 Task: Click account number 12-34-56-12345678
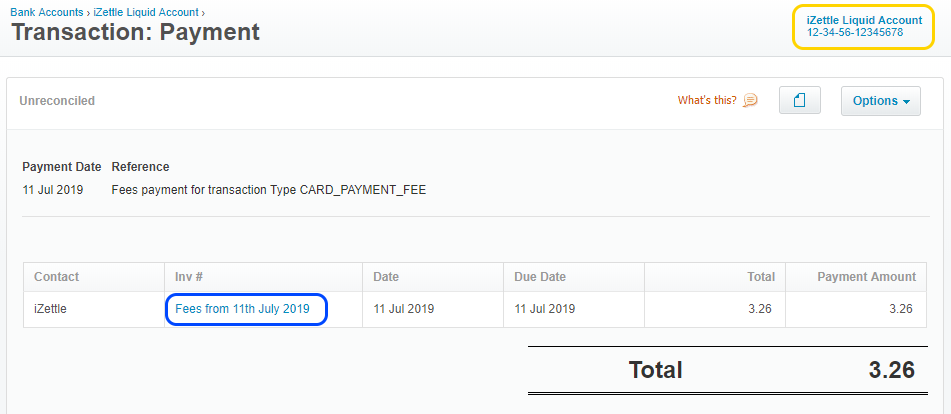[x=855, y=33]
